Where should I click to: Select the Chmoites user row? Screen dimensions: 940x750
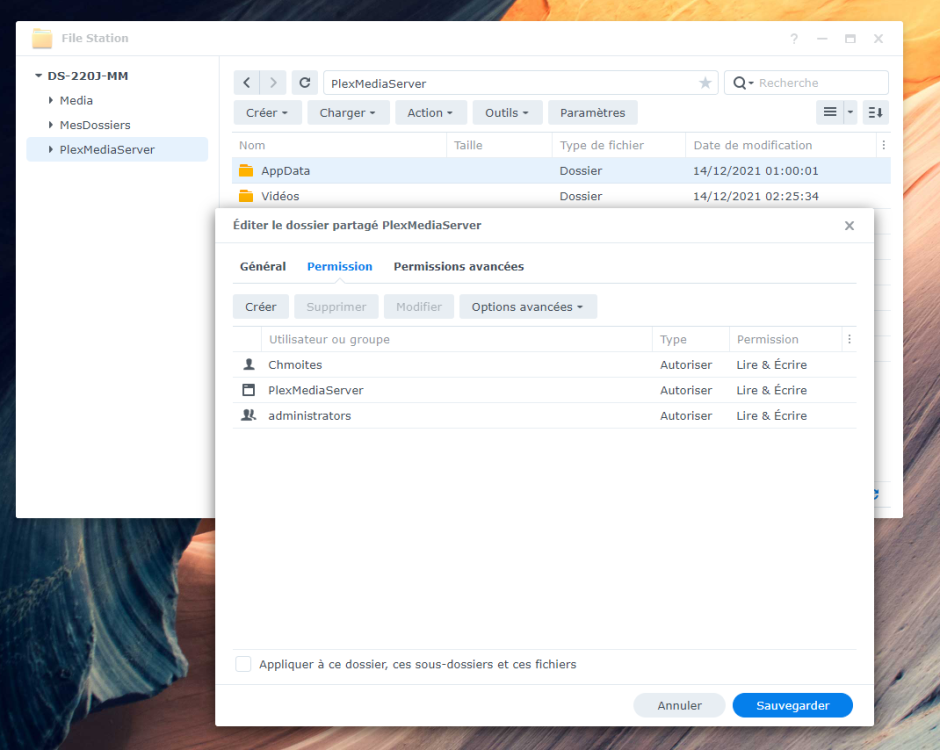[544, 365]
